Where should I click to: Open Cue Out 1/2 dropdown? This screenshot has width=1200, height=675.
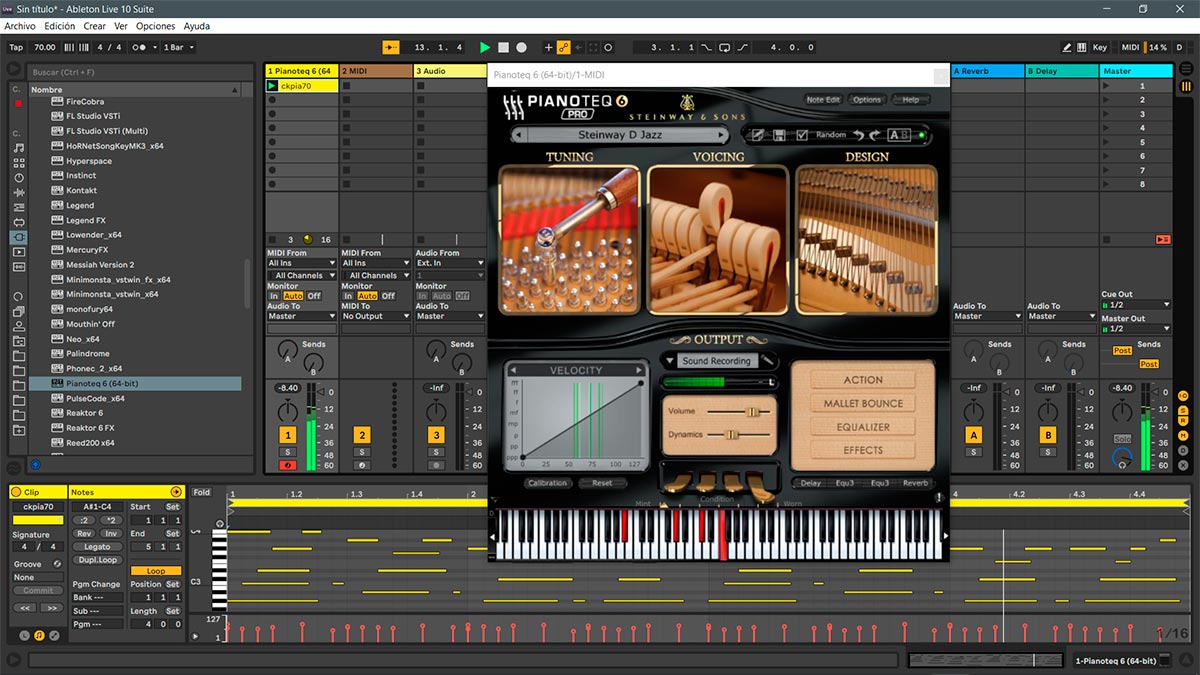[x=1136, y=304]
